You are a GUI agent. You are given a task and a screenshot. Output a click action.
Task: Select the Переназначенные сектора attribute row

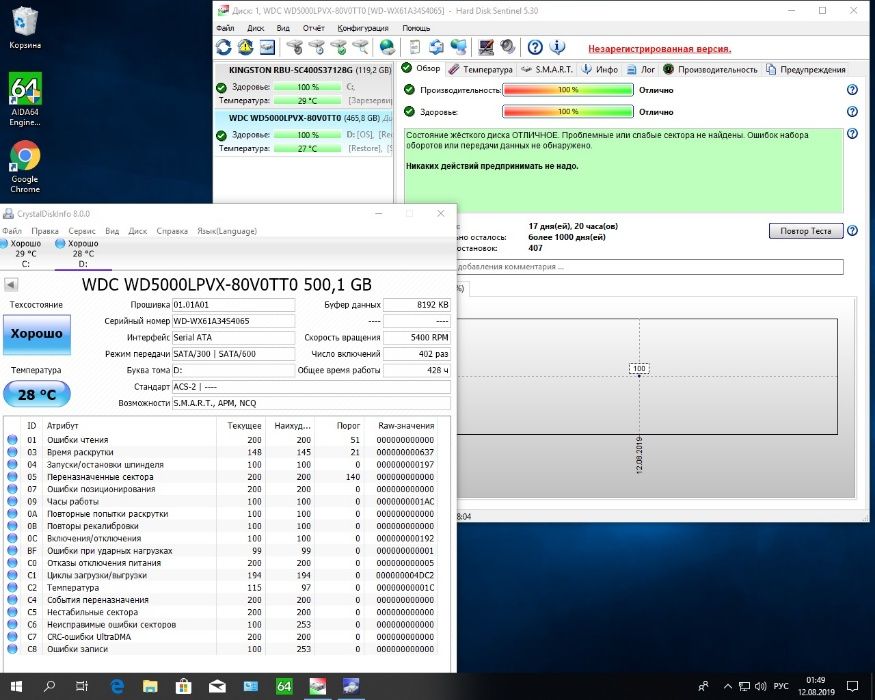click(222, 477)
